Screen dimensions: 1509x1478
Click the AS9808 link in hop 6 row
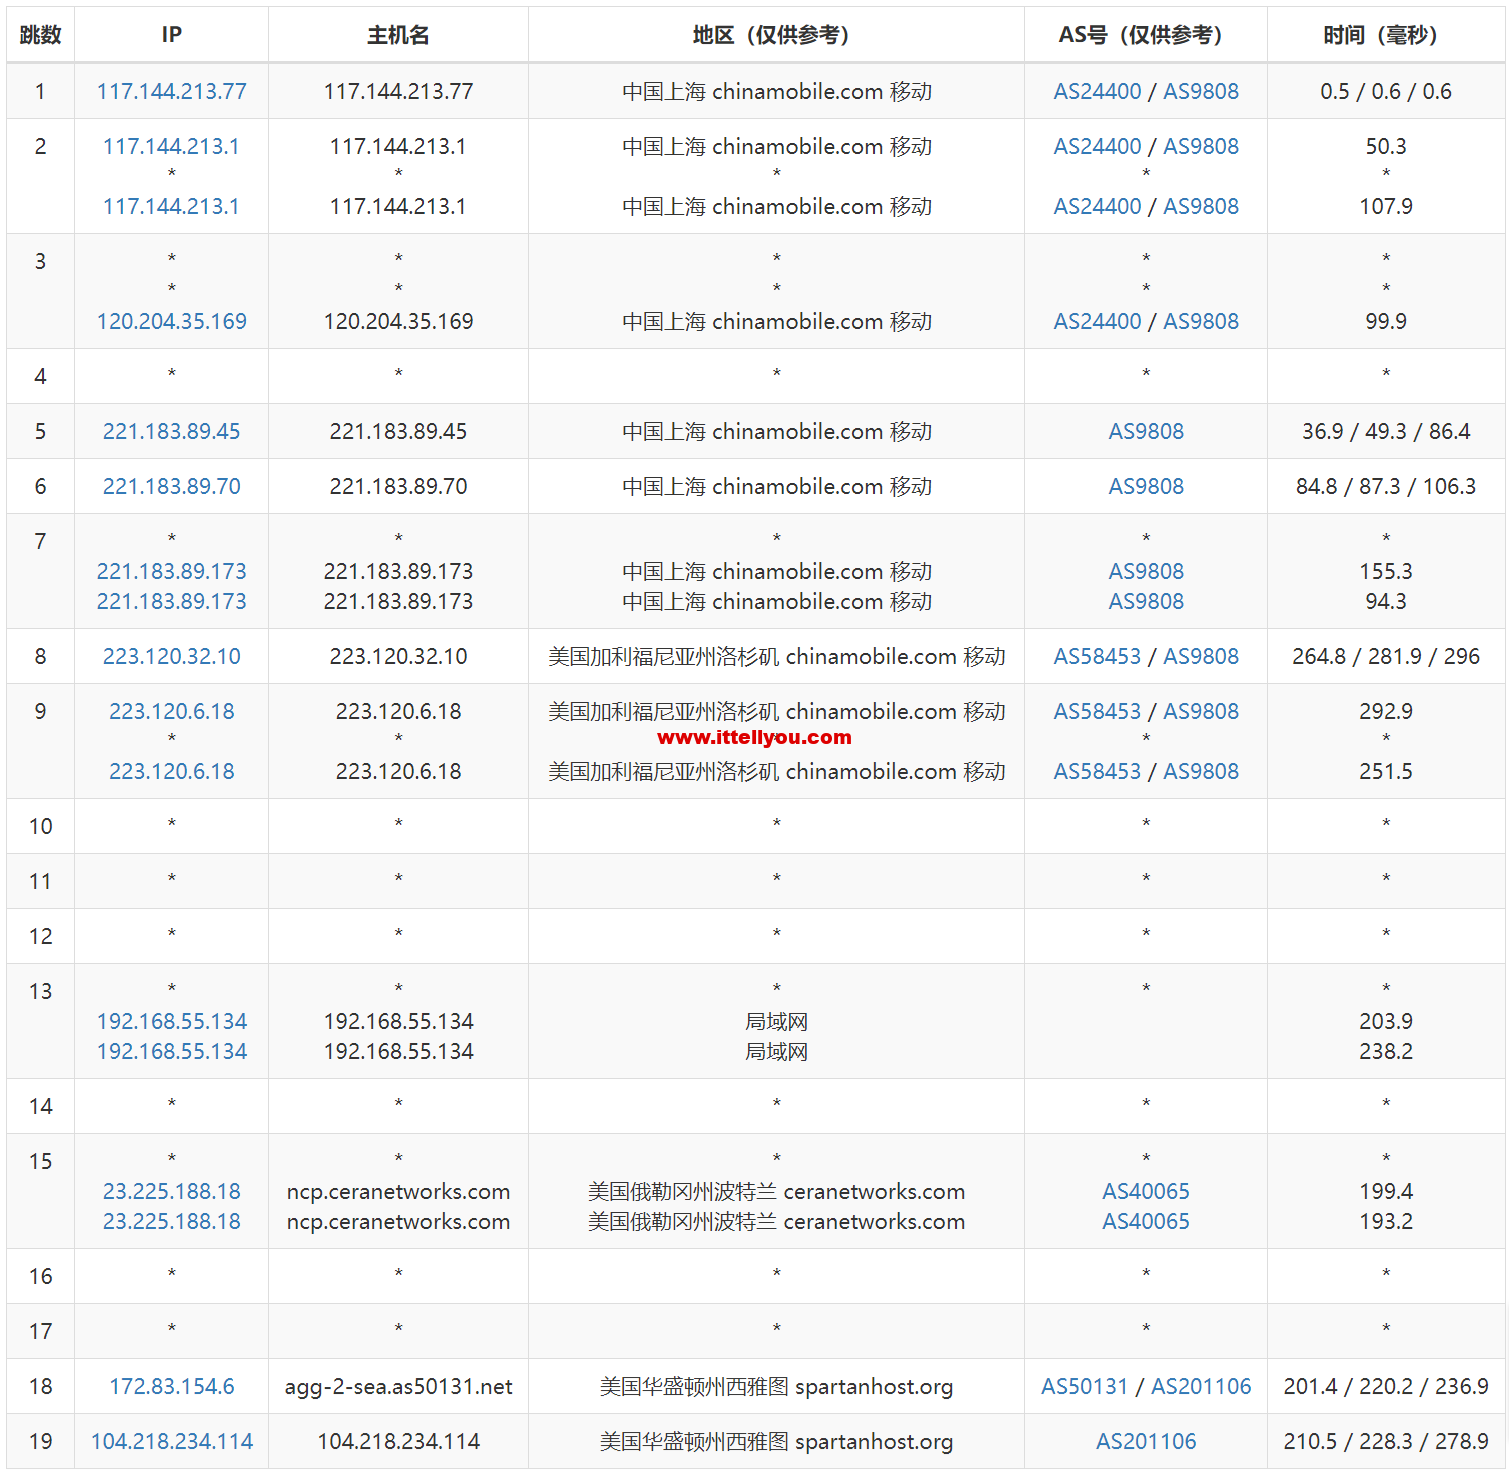[1146, 486]
